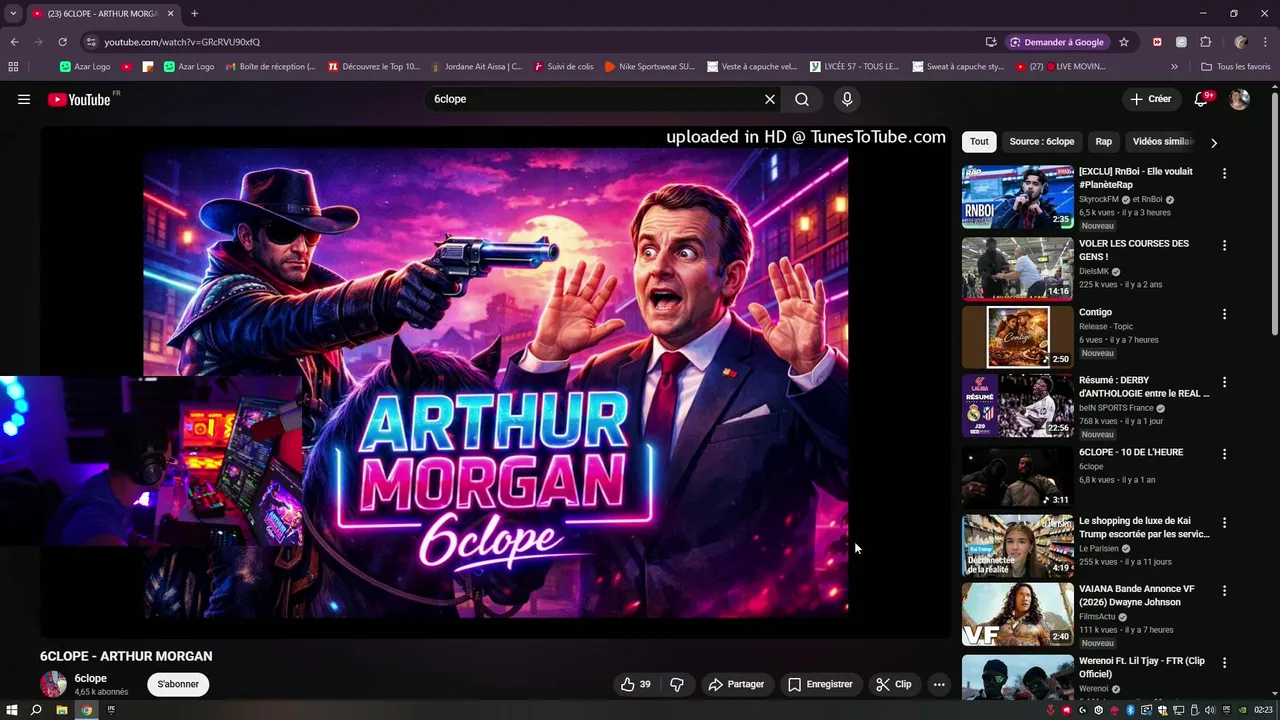Open site information icon in address bar

coord(91,42)
